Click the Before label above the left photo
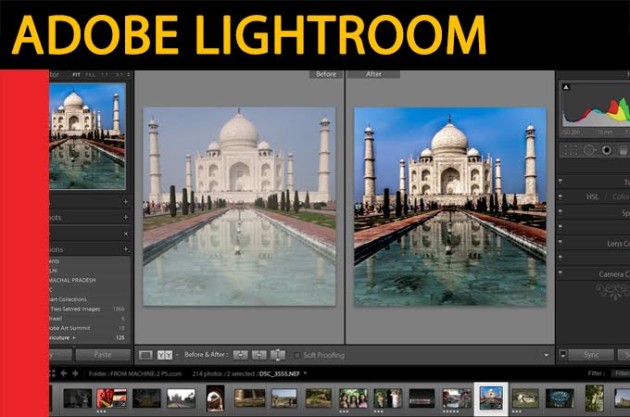 pos(326,74)
